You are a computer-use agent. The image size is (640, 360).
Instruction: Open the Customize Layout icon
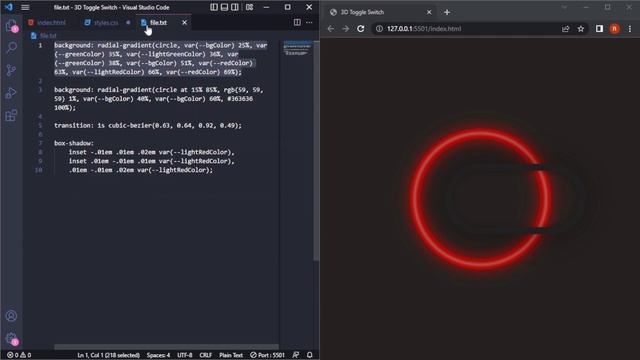click(249, 7)
